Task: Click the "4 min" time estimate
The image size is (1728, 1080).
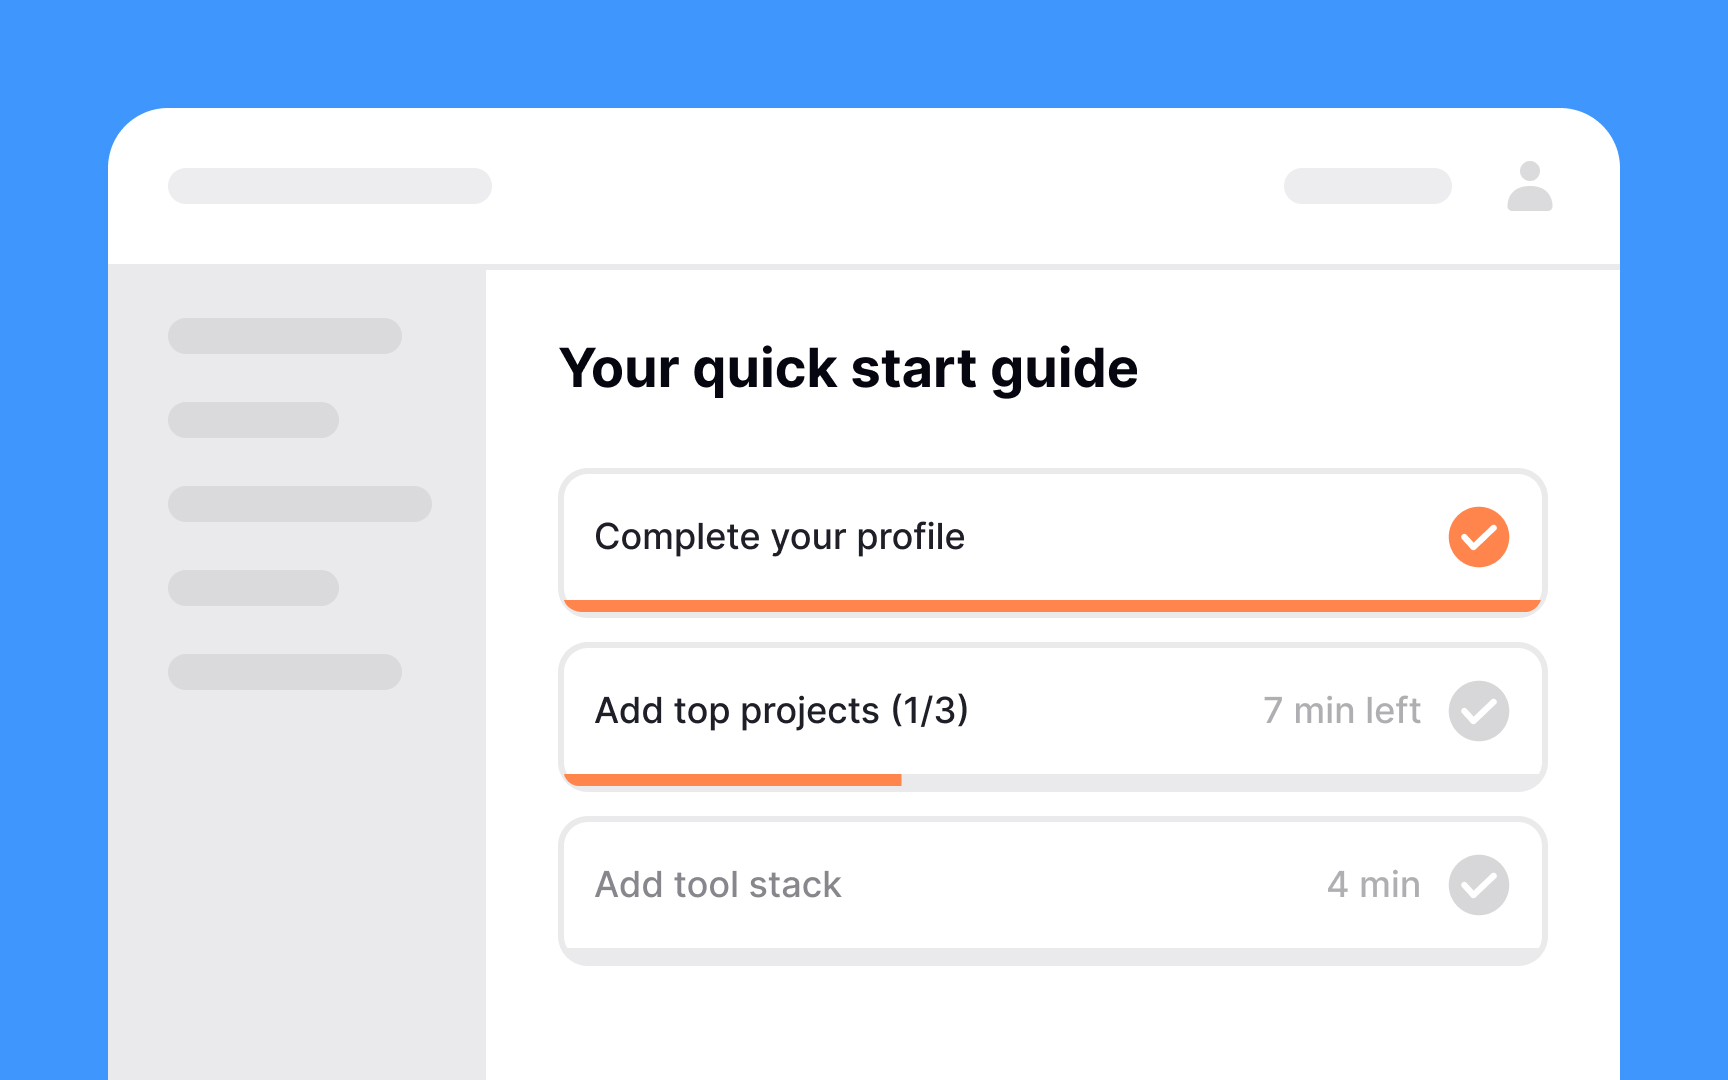Action: click(x=1373, y=885)
